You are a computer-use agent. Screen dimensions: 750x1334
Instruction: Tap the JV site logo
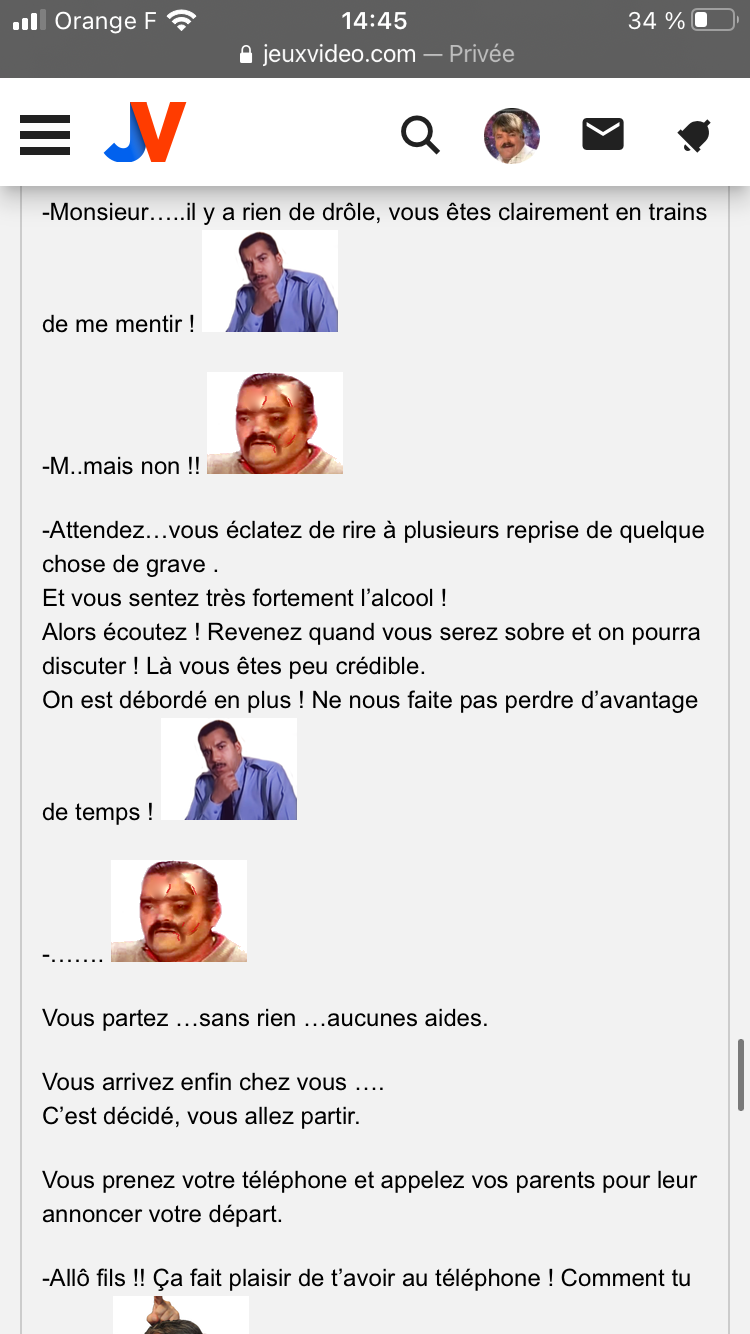(x=145, y=132)
